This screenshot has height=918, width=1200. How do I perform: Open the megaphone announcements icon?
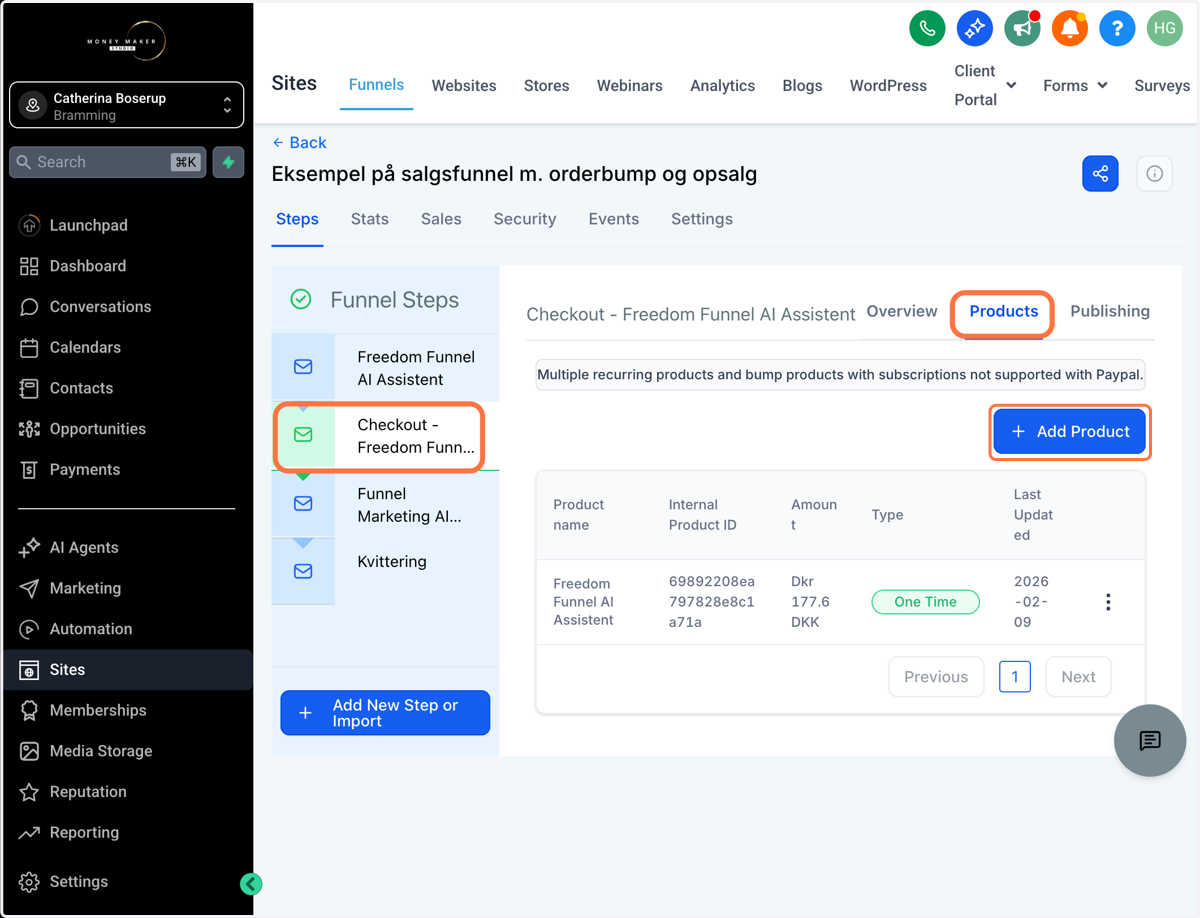coord(1022,28)
